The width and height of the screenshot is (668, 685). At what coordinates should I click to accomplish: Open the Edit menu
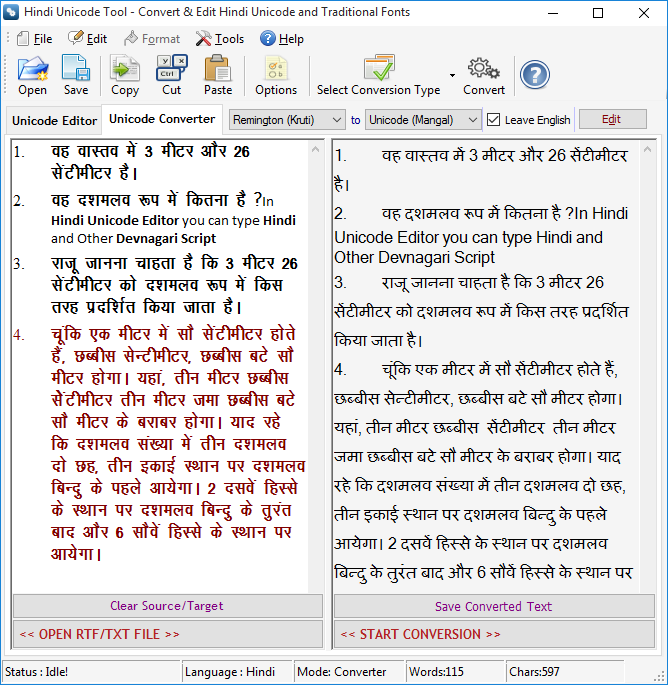click(87, 39)
